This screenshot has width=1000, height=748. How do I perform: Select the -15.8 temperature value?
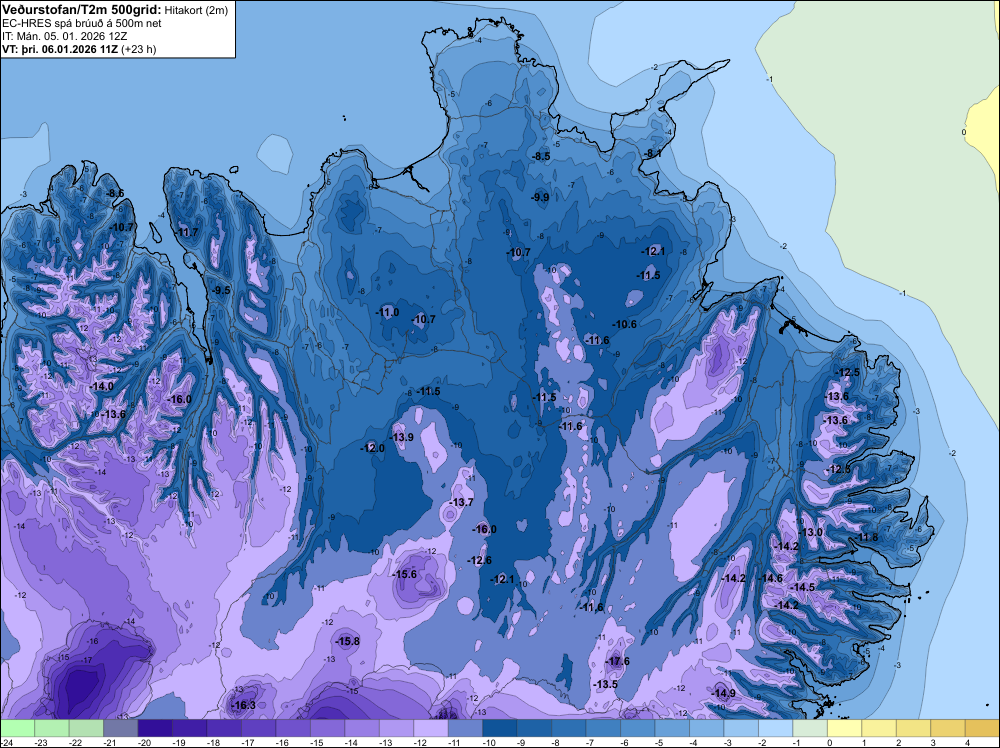[348, 642]
